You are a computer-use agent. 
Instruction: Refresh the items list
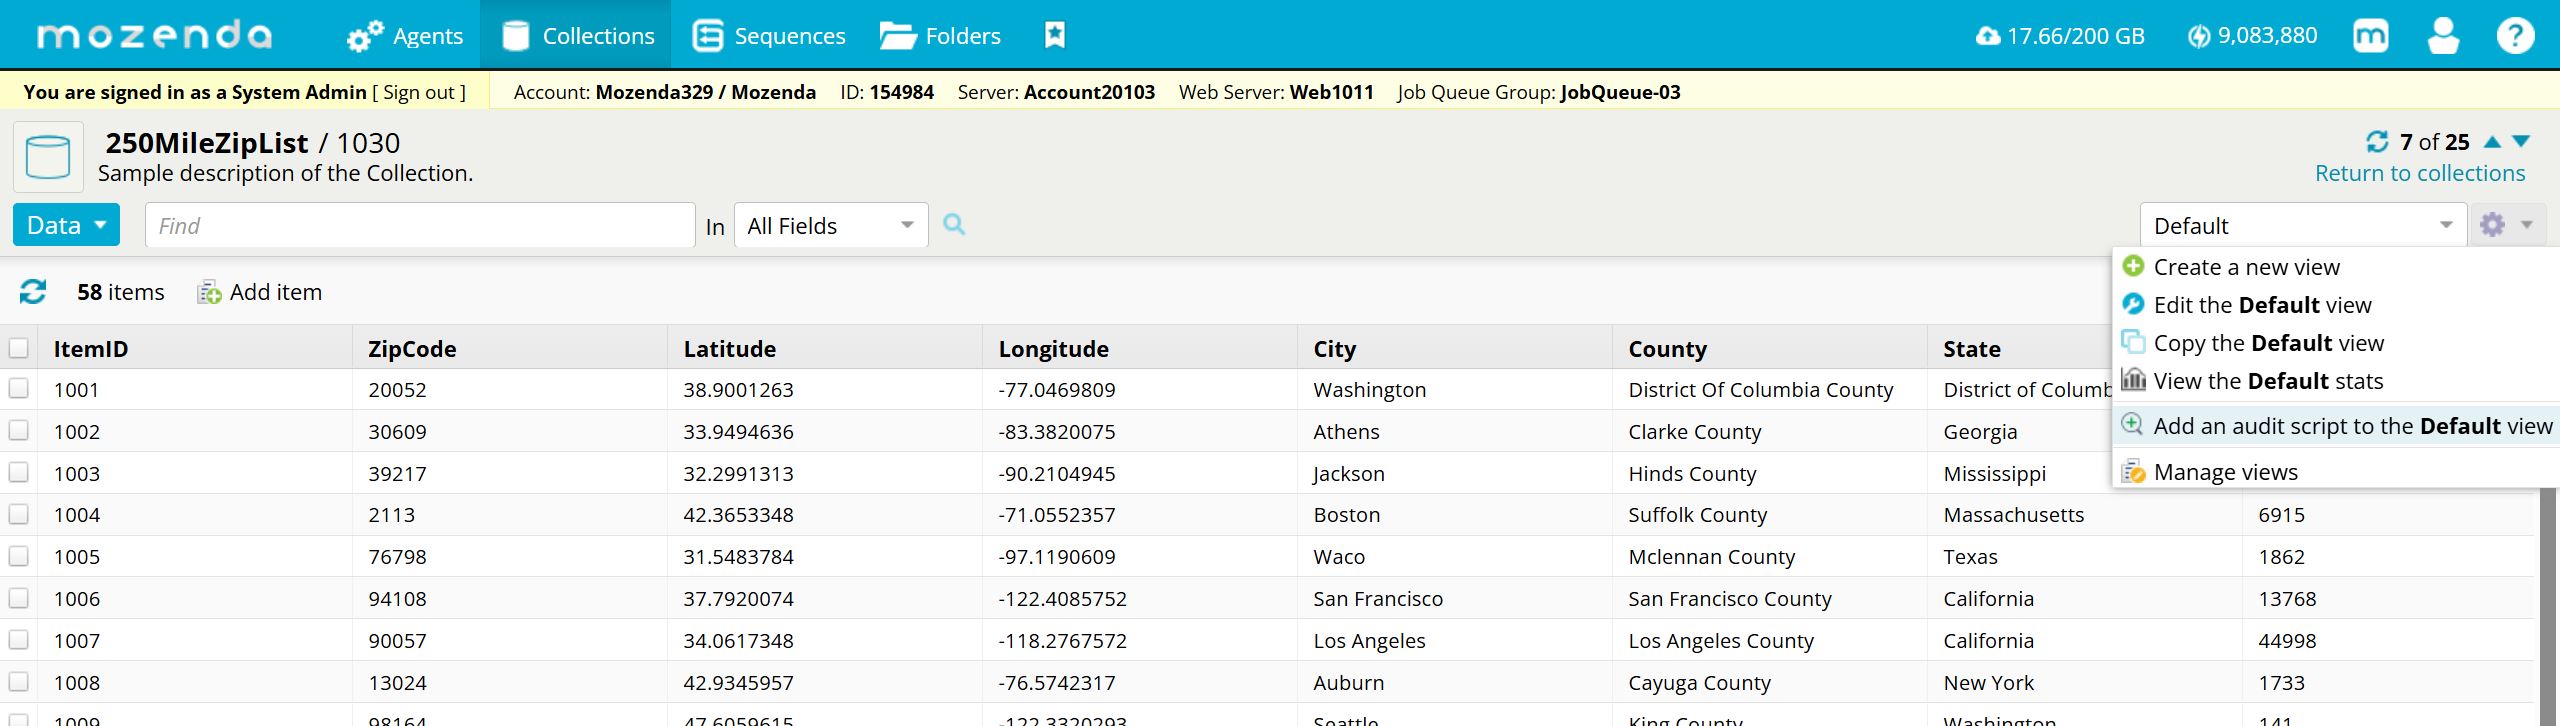(33, 292)
